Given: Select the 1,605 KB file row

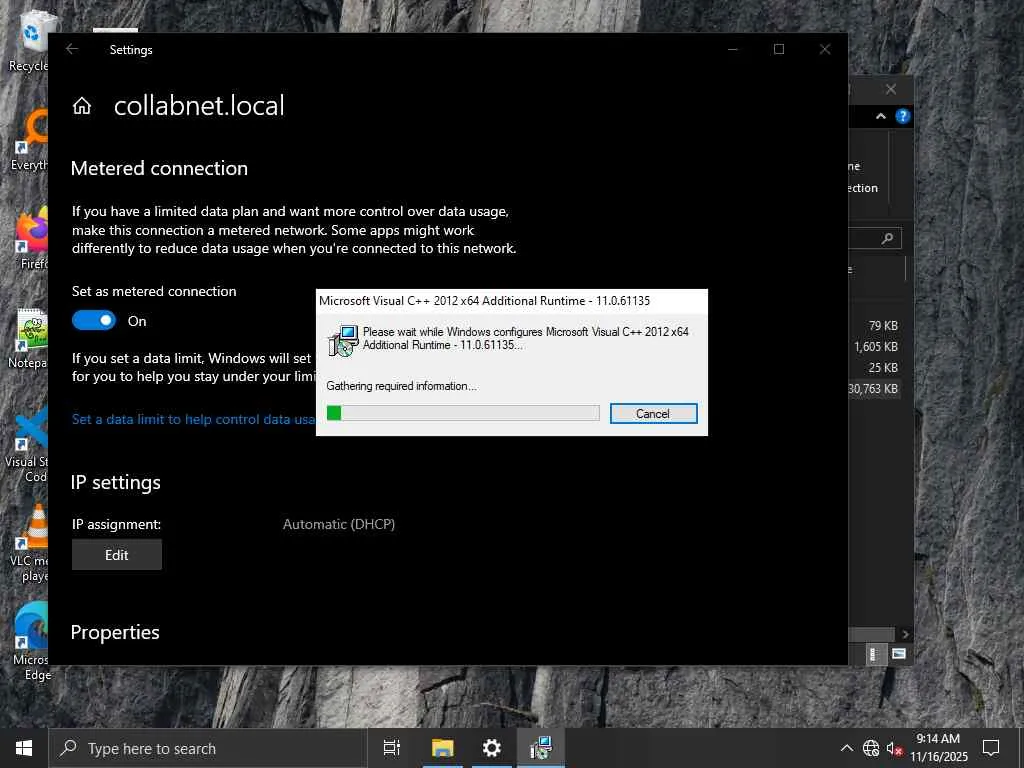Looking at the screenshot, I should pyautogui.click(x=873, y=347).
